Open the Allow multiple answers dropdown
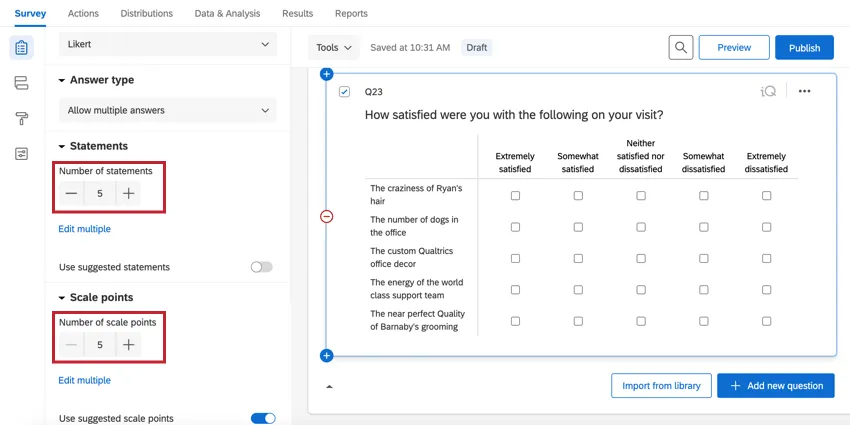The height and width of the screenshot is (425, 850). point(167,110)
